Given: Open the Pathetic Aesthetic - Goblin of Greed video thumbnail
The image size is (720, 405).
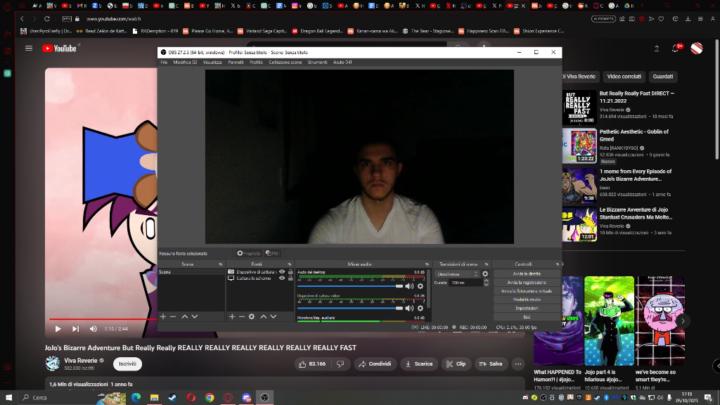Looking at the screenshot, I should [579, 146].
